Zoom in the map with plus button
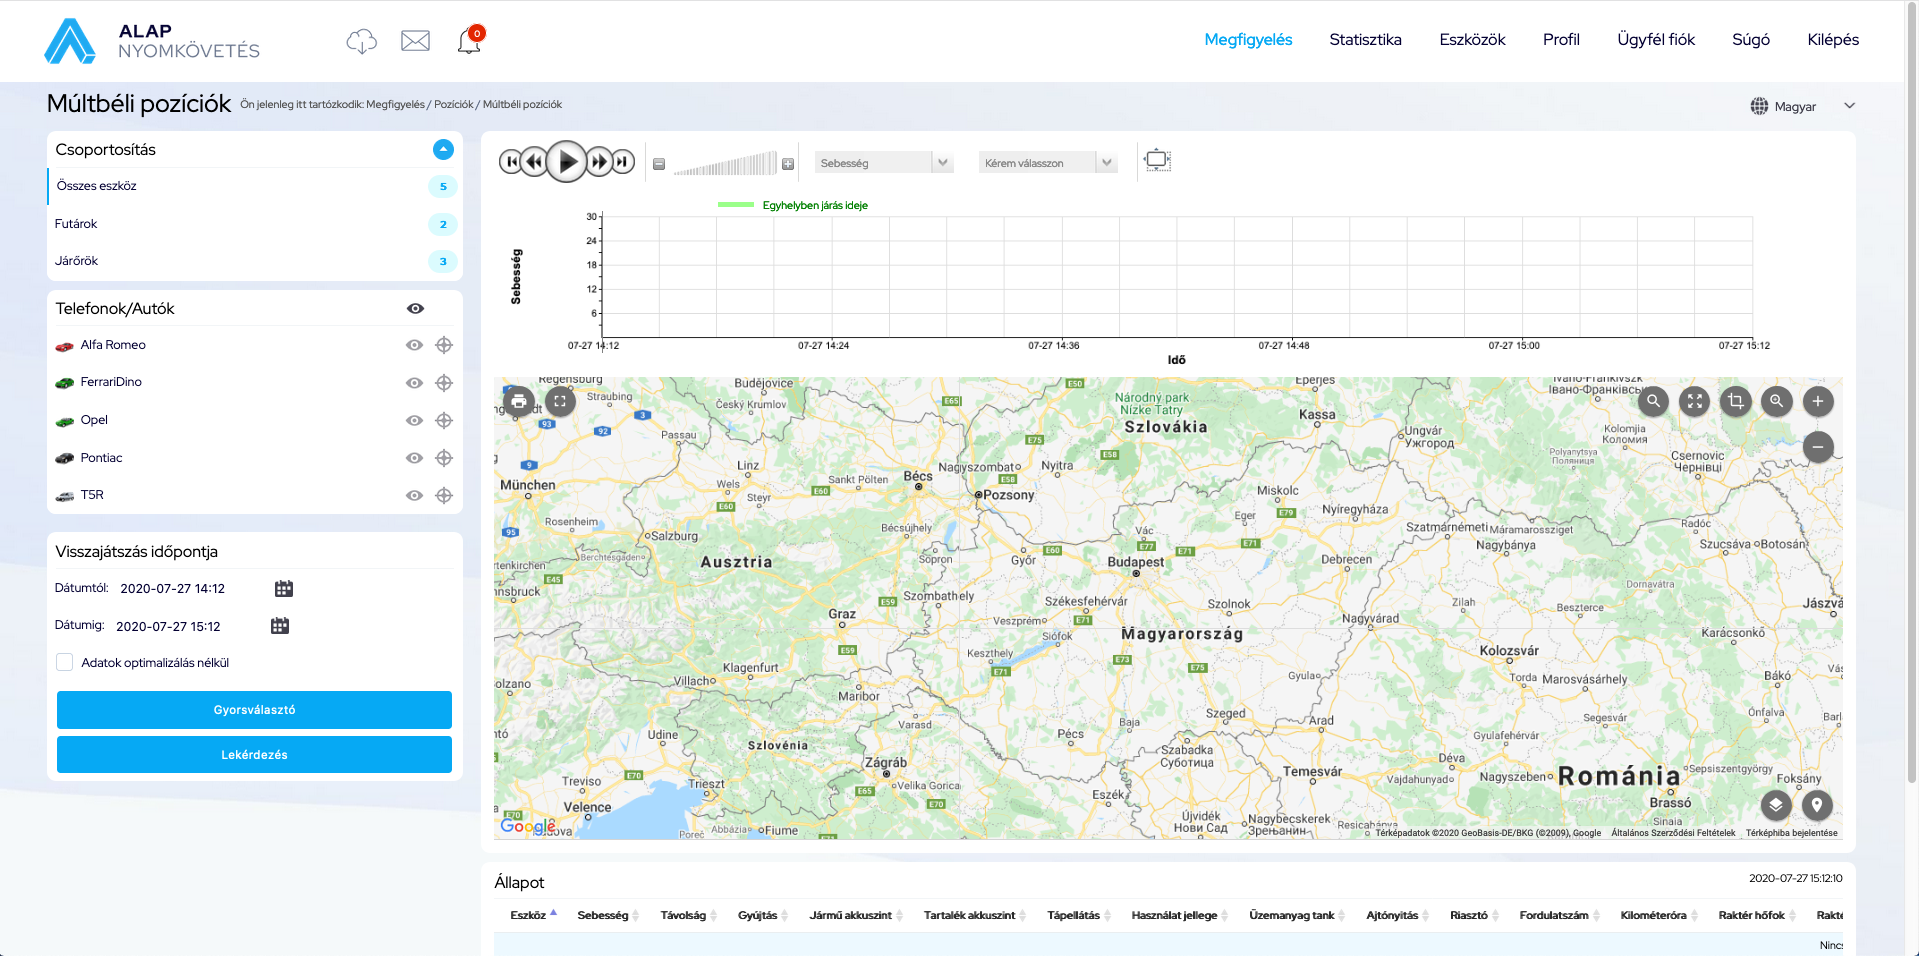Viewport: 1919px width, 956px height. tap(1817, 402)
